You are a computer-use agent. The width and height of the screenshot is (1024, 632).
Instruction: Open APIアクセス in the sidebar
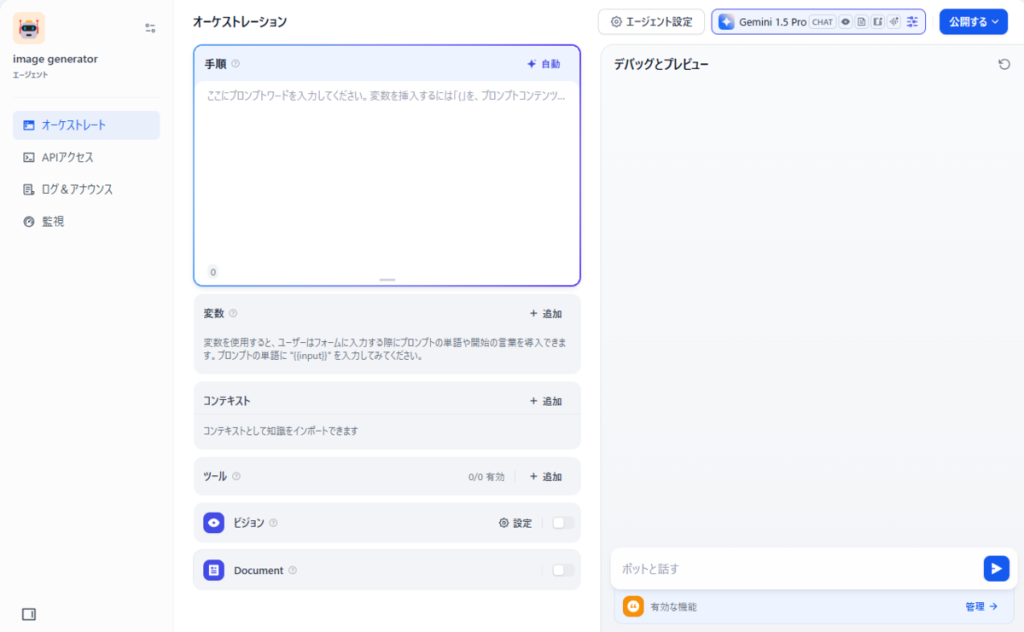point(67,157)
